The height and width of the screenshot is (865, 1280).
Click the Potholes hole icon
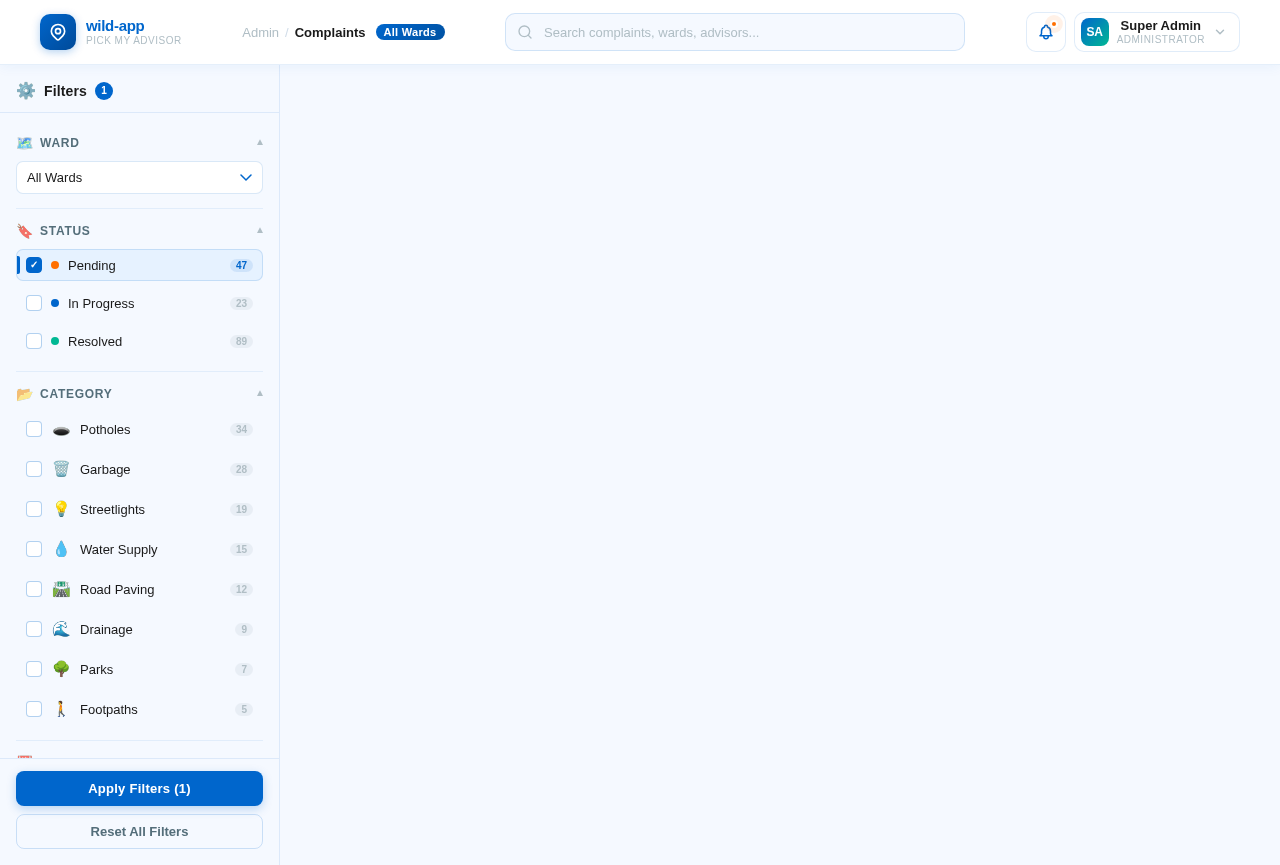click(x=61, y=429)
